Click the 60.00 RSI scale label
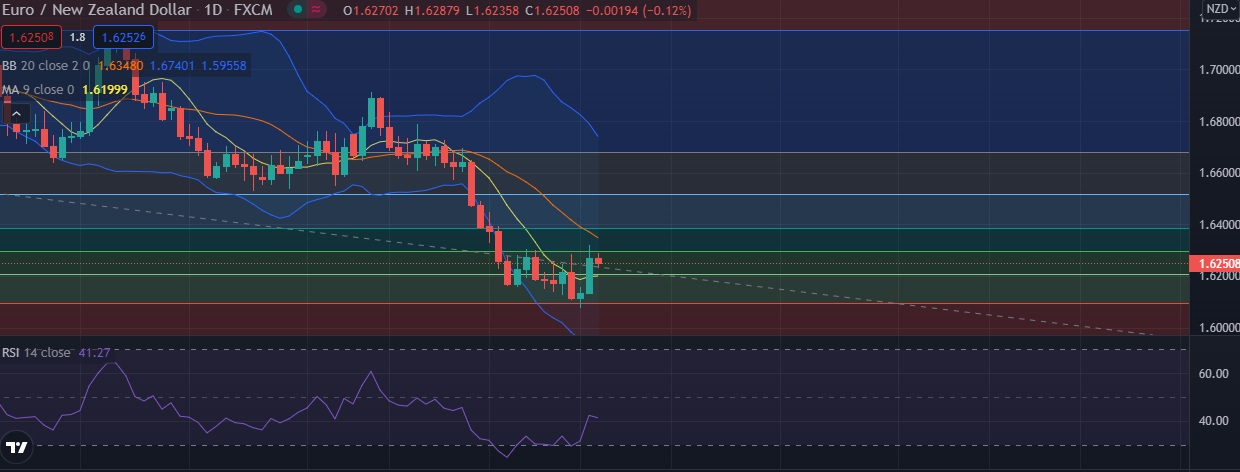Screen dimensions: 1240x472 pyautogui.click(x=1214, y=374)
